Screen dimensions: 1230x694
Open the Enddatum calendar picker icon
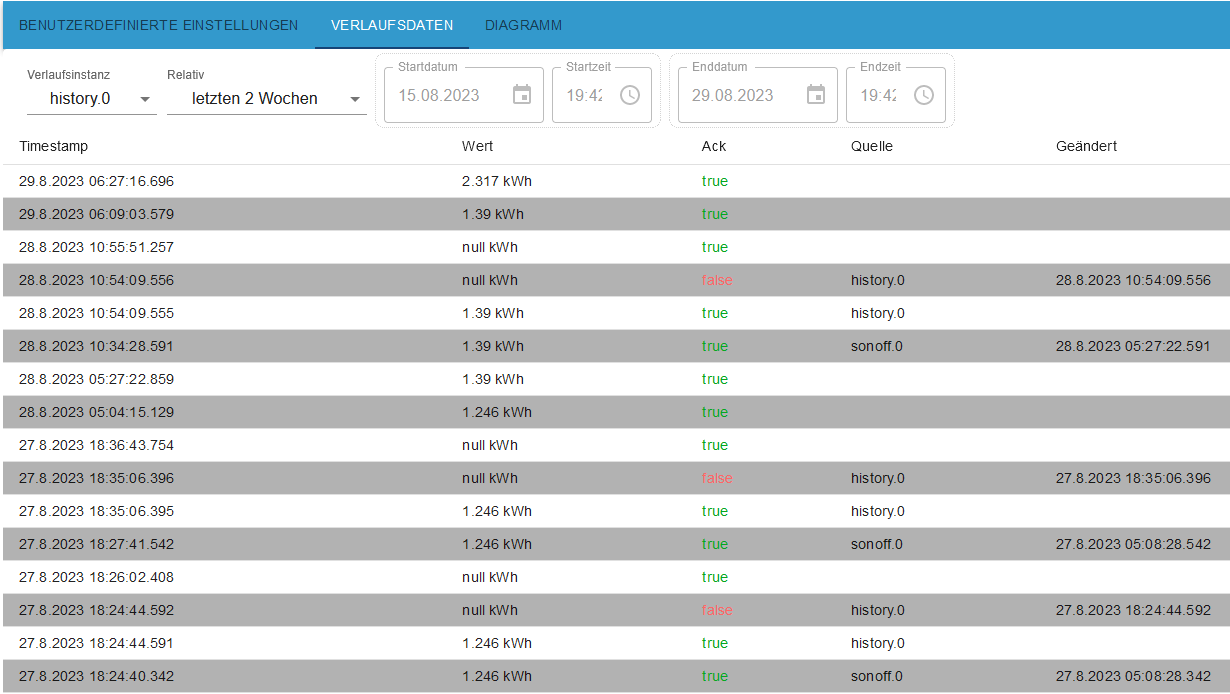(816, 95)
